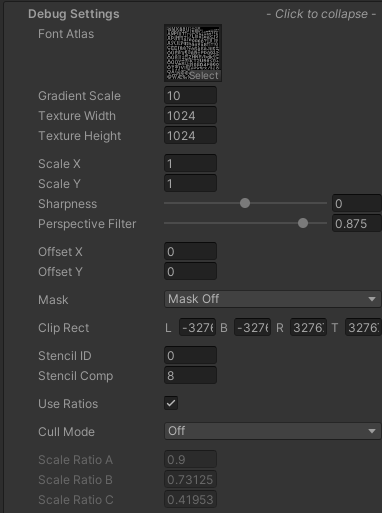Click the Scale Ratio C field
This screenshot has height=513, width=382.
tap(190, 500)
